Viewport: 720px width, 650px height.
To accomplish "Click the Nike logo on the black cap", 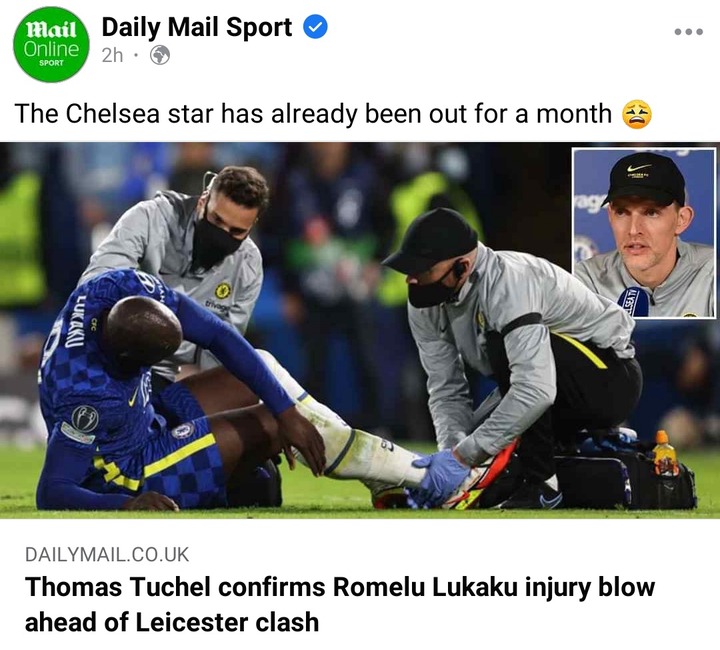I will [x=638, y=168].
